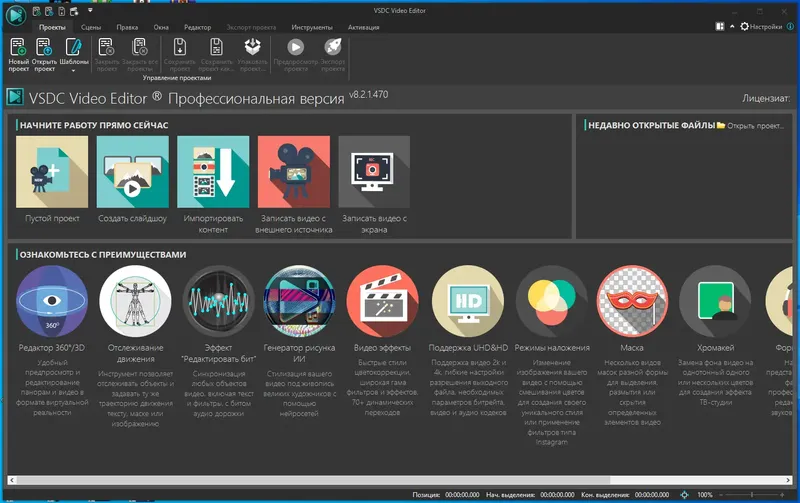Open the Окна tab
Viewport: 800px width, 503px height.
(x=161, y=27)
